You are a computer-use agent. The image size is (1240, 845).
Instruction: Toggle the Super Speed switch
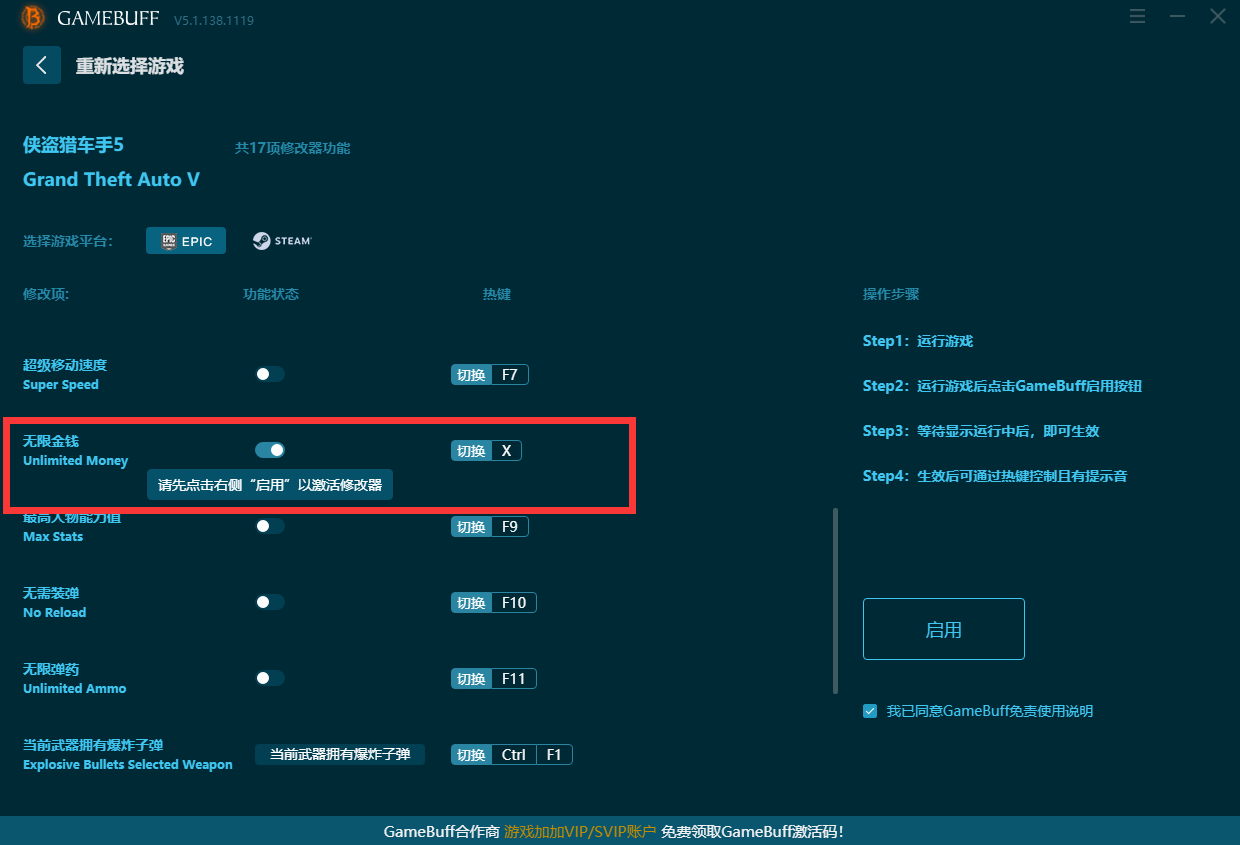tap(270, 374)
